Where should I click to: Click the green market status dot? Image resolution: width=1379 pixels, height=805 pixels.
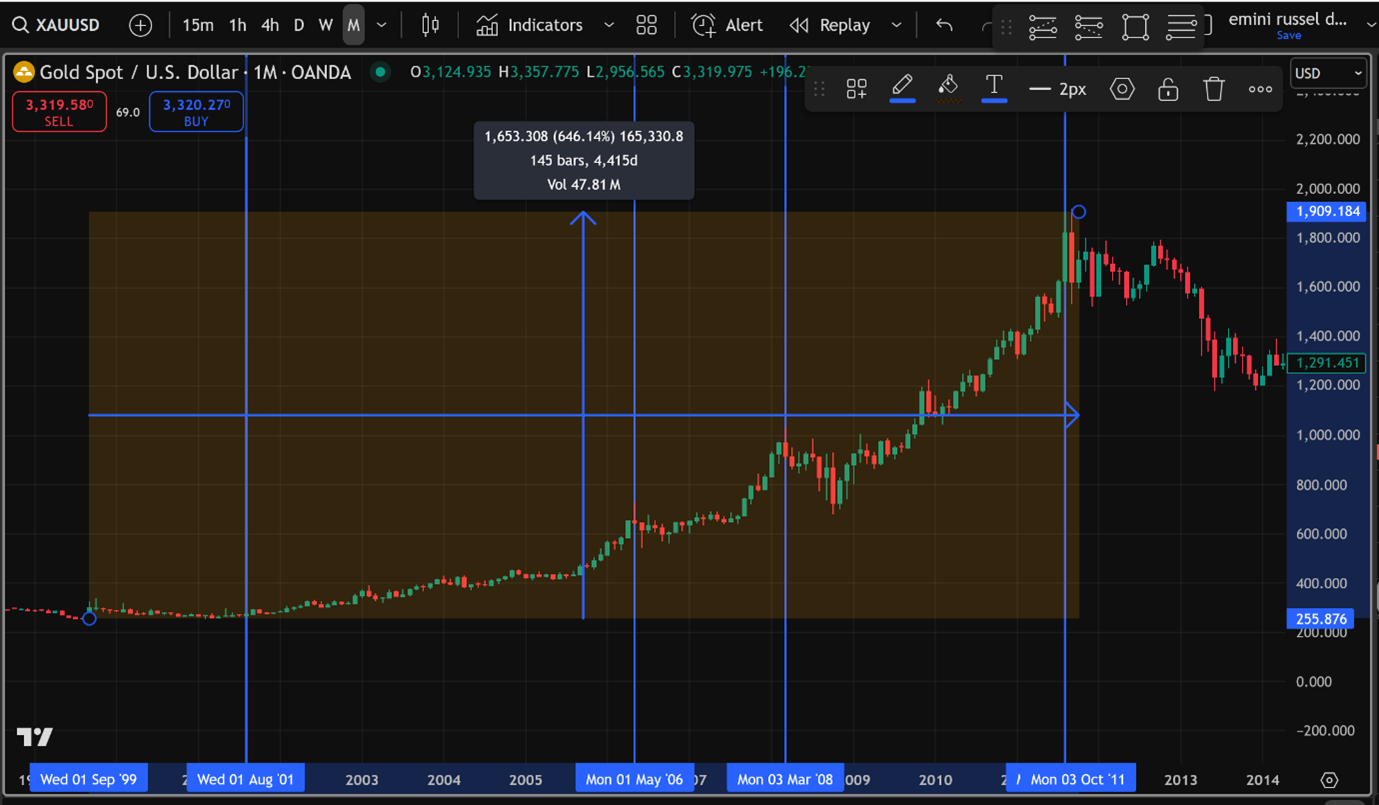click(380, 72)
